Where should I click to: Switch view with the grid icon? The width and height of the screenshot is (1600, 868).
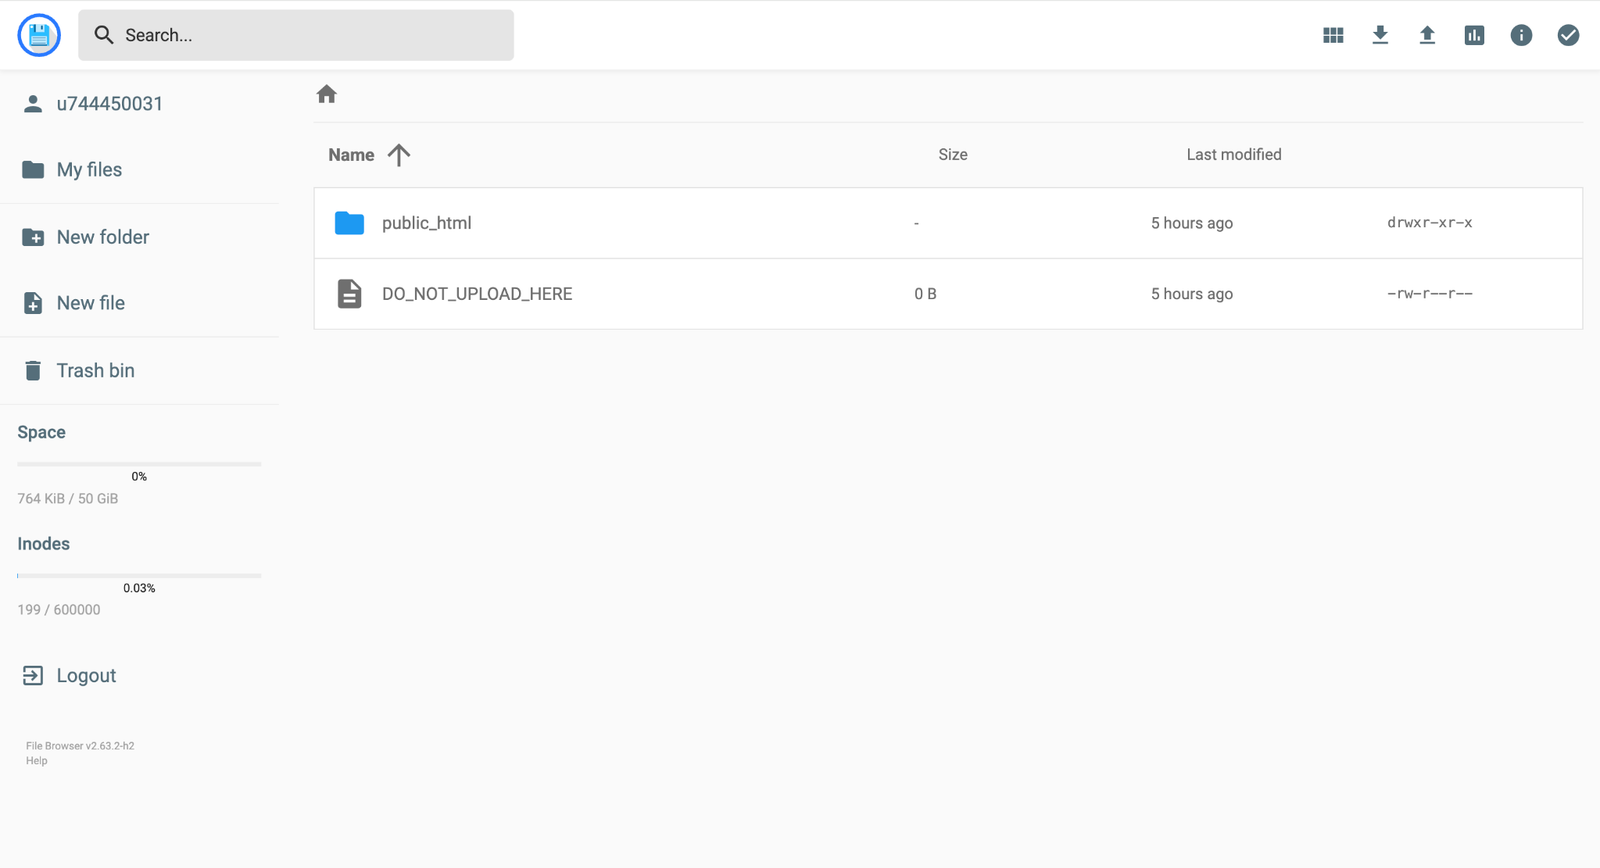pyautogui.click(x=1333, y=35)
